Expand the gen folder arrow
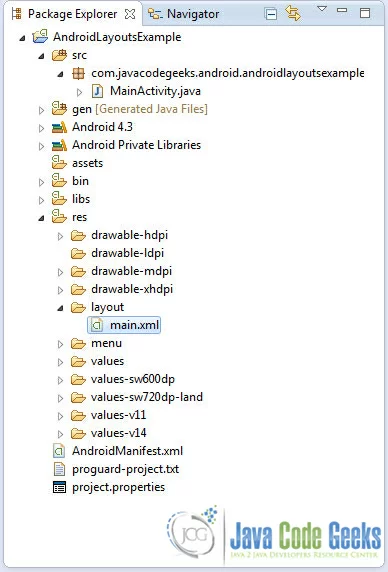Viewport: 388px width, 572px height. pos(42,110)
